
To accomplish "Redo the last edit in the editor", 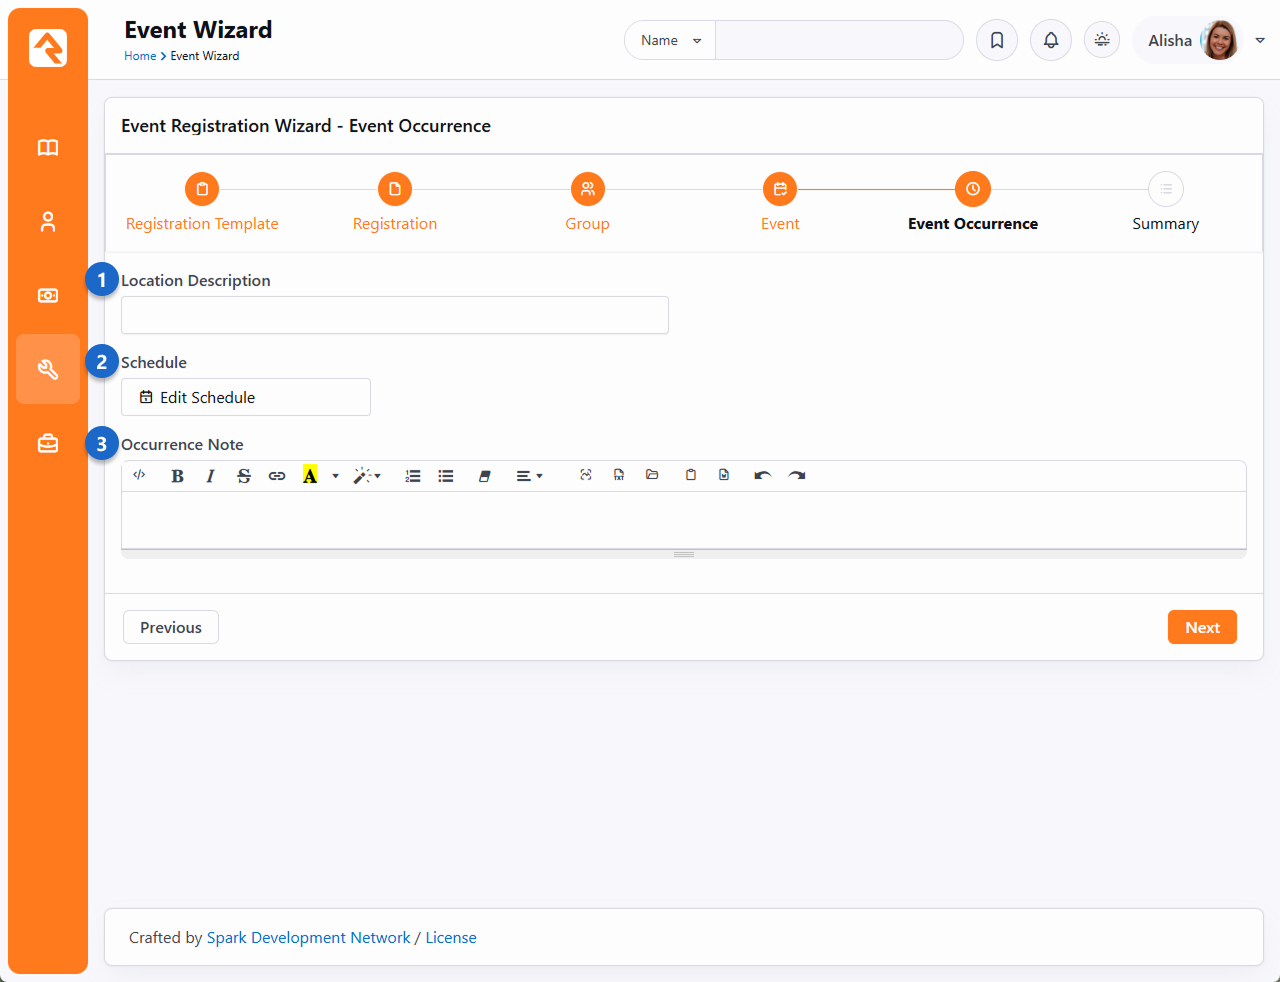I will point(796,476).
